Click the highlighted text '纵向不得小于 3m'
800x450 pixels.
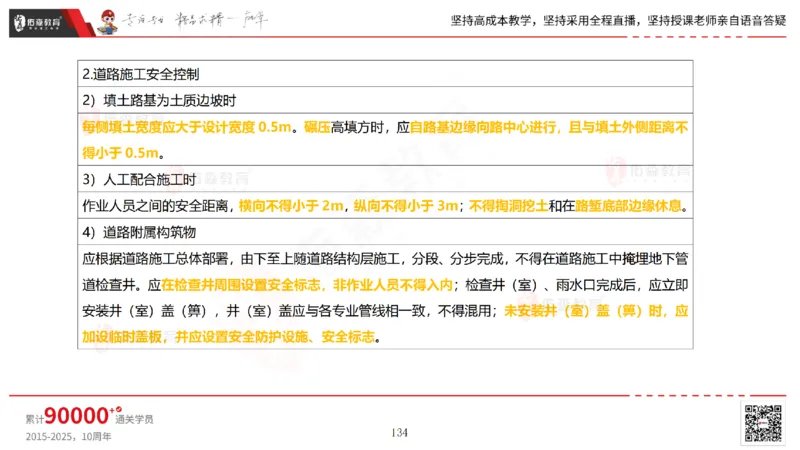406,206
